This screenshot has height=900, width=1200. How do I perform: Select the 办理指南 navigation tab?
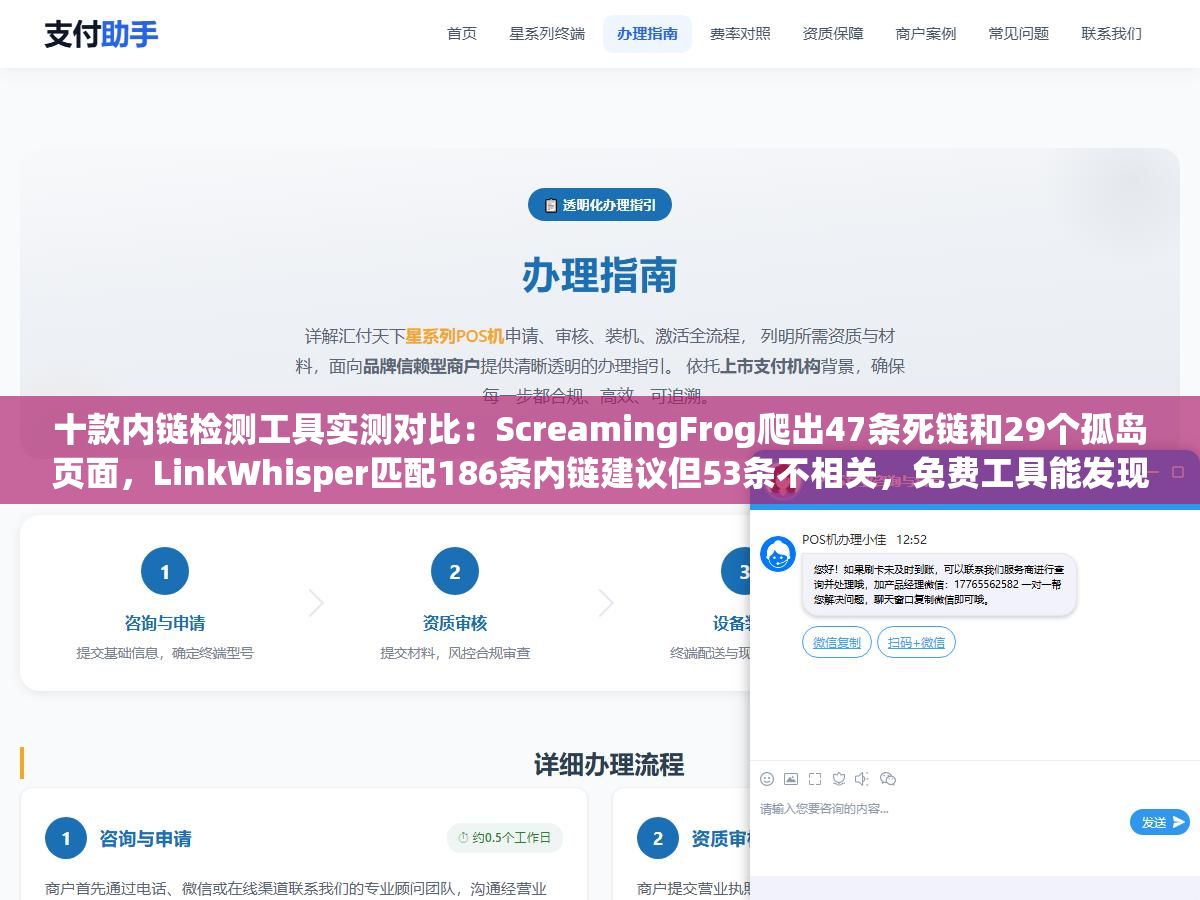tap(647, 33)
